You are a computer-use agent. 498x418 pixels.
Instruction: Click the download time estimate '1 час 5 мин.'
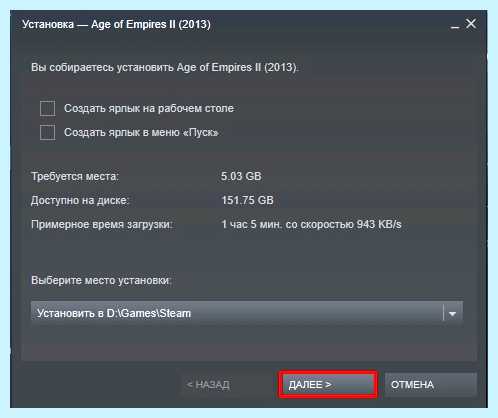(x=252, y=224)
